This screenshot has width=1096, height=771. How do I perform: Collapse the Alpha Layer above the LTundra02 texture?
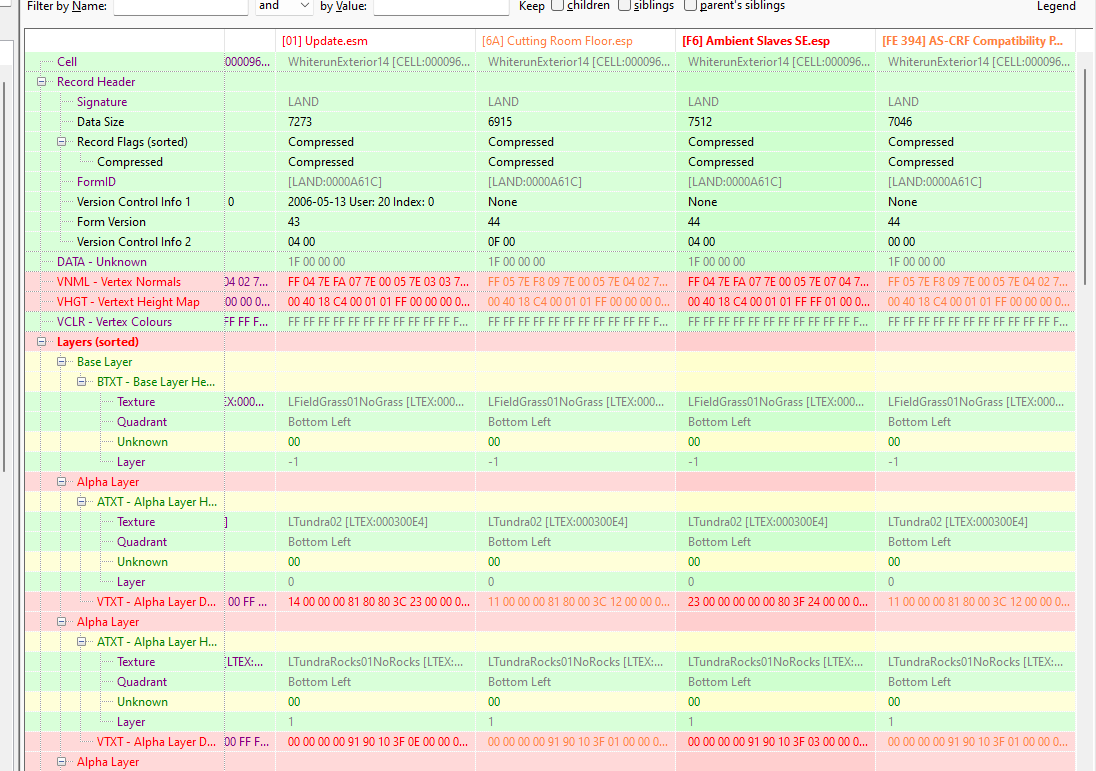[x=62, y=482]
